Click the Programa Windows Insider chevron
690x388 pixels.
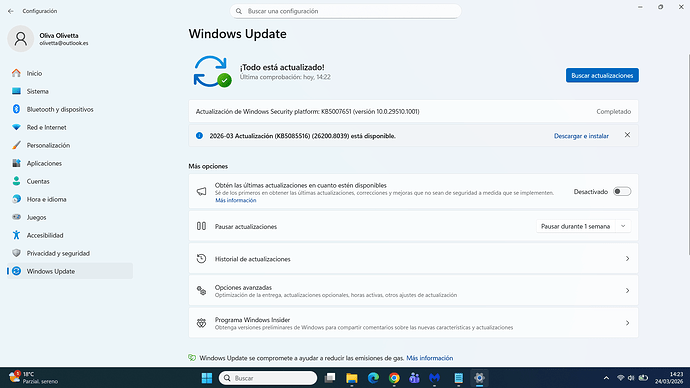point(627,323)
